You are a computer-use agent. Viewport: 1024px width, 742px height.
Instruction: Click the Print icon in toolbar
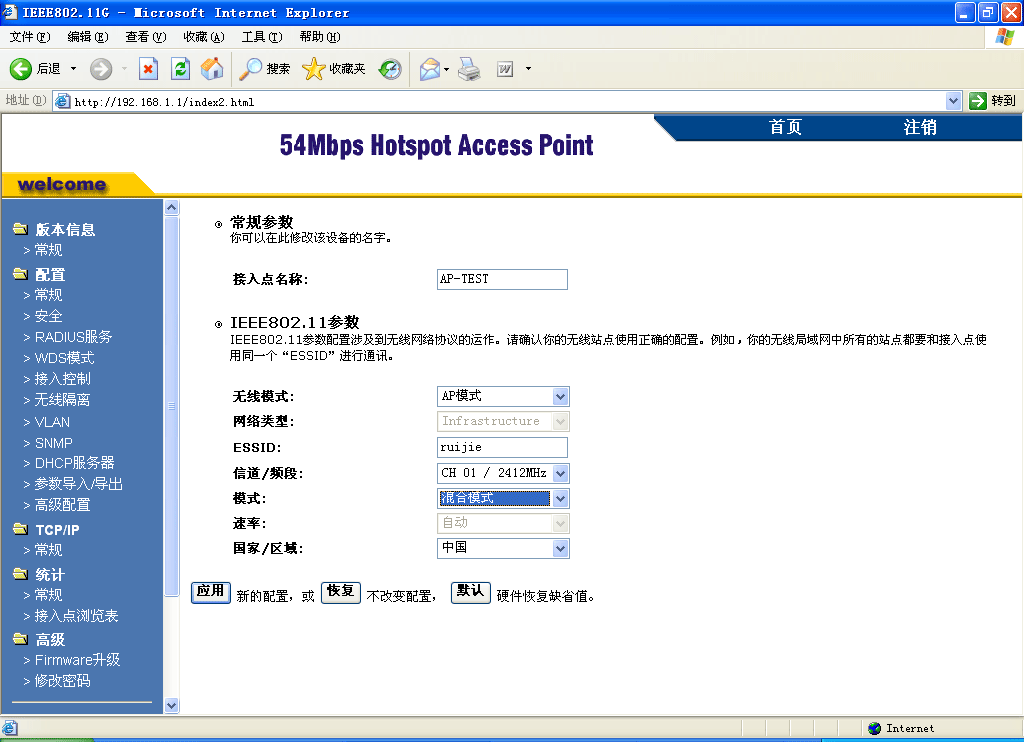pyautogui.click(x=469, y=69)
